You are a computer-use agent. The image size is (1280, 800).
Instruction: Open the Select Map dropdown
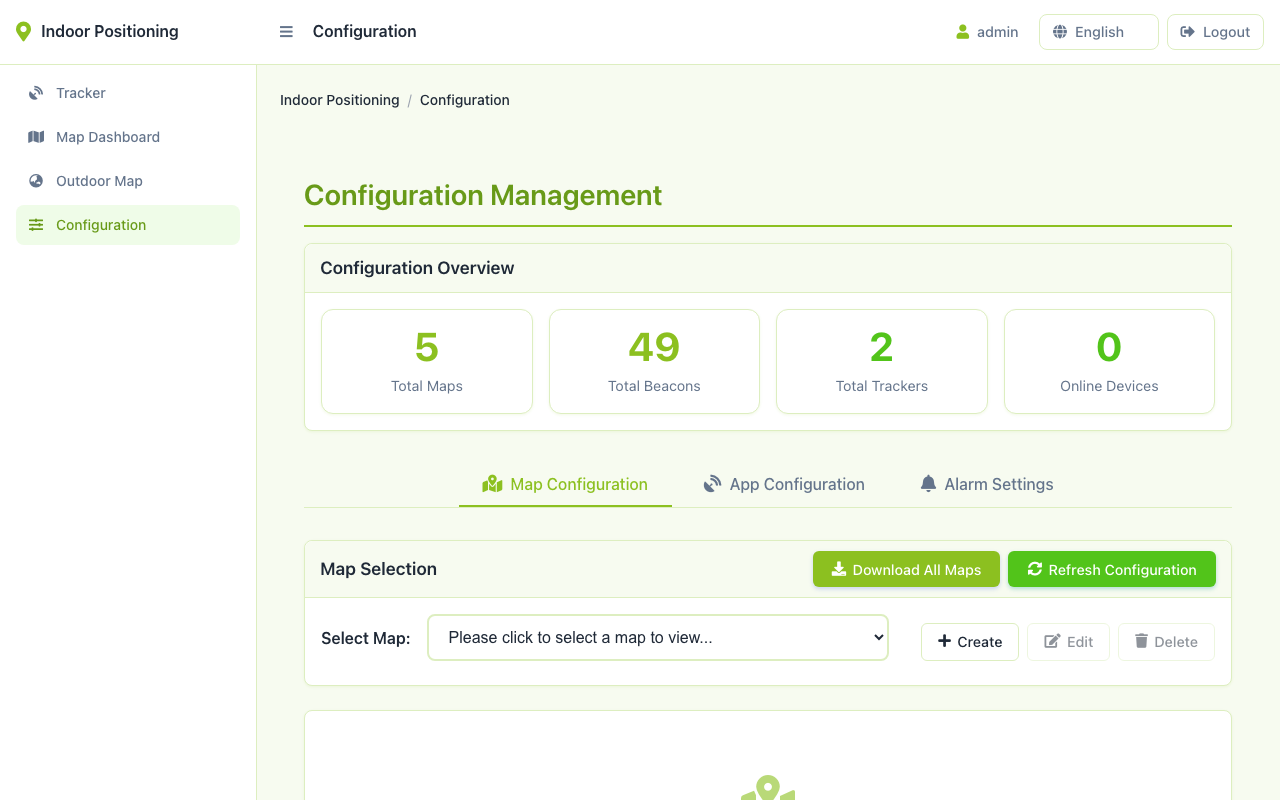coord(658,638)
